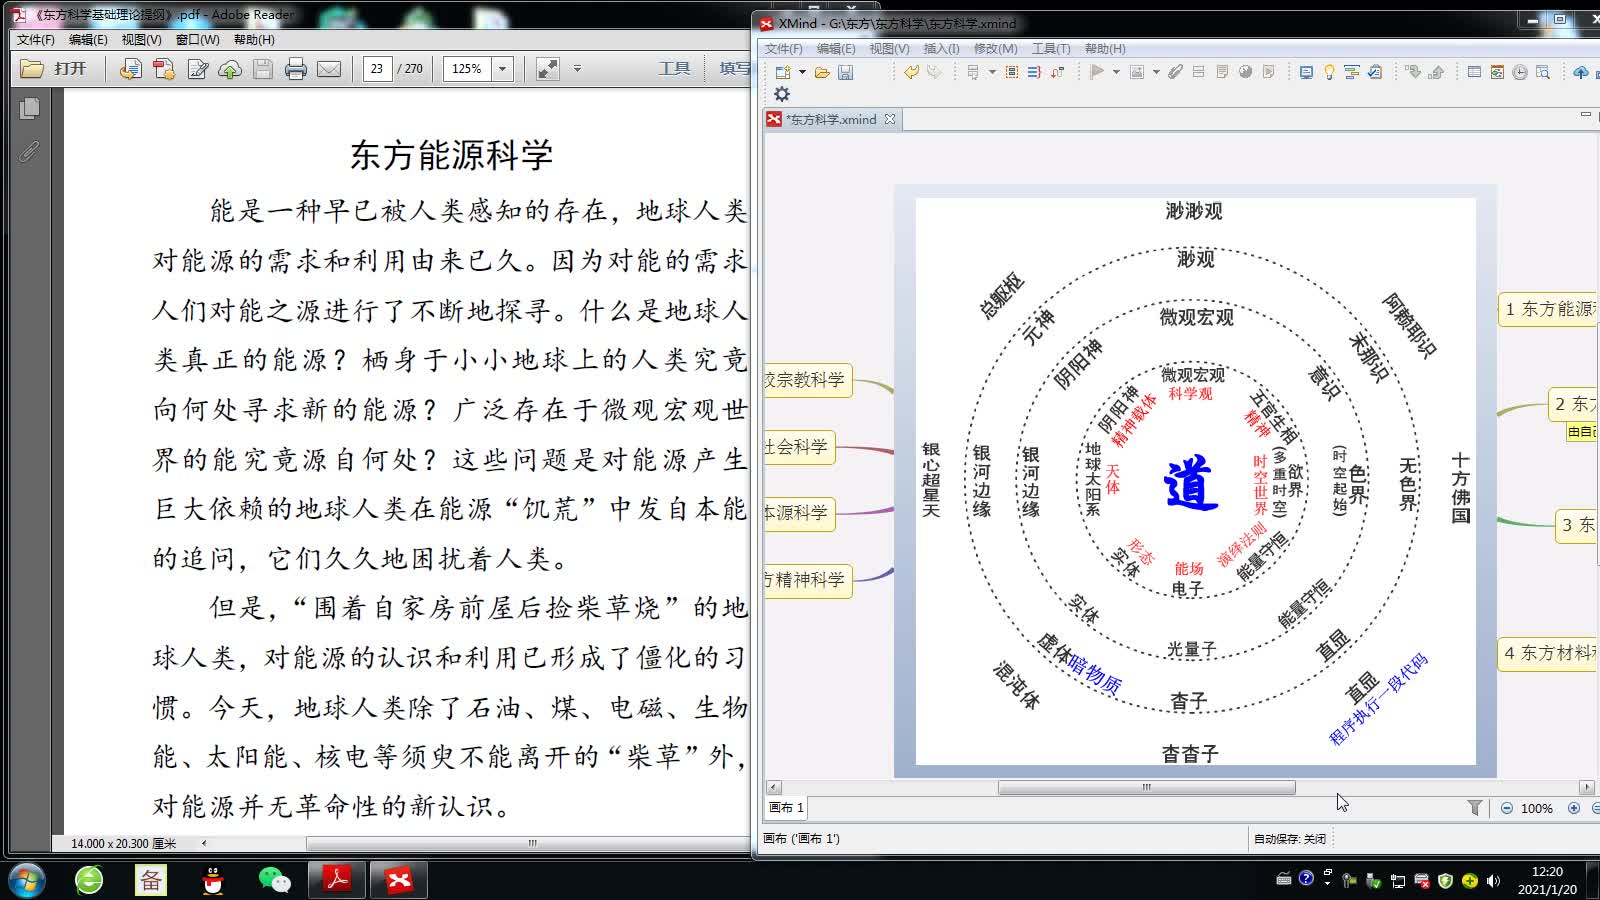
Task: Click the 100% zoom value in XMind
Action: click(1536, 808)
